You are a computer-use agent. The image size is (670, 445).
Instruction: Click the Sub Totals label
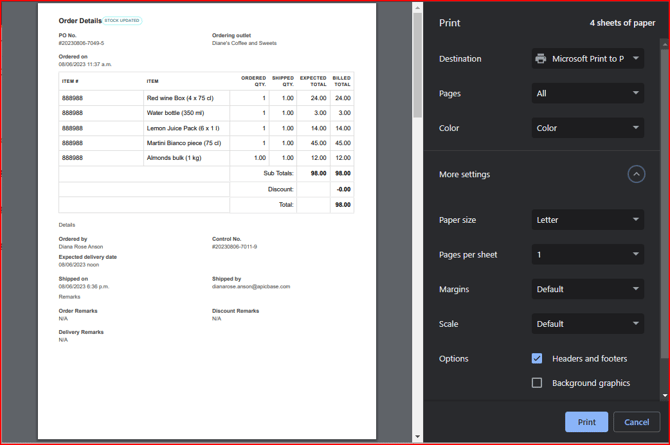278,173
